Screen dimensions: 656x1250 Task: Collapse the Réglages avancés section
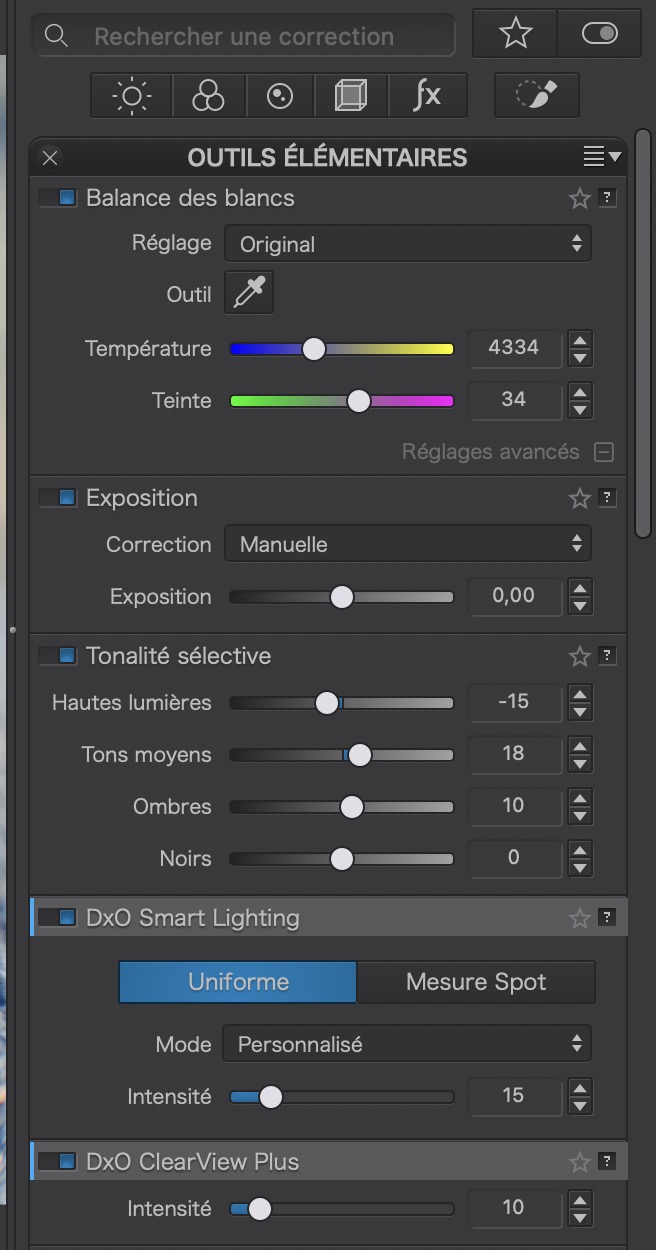[x=604, y=452]
